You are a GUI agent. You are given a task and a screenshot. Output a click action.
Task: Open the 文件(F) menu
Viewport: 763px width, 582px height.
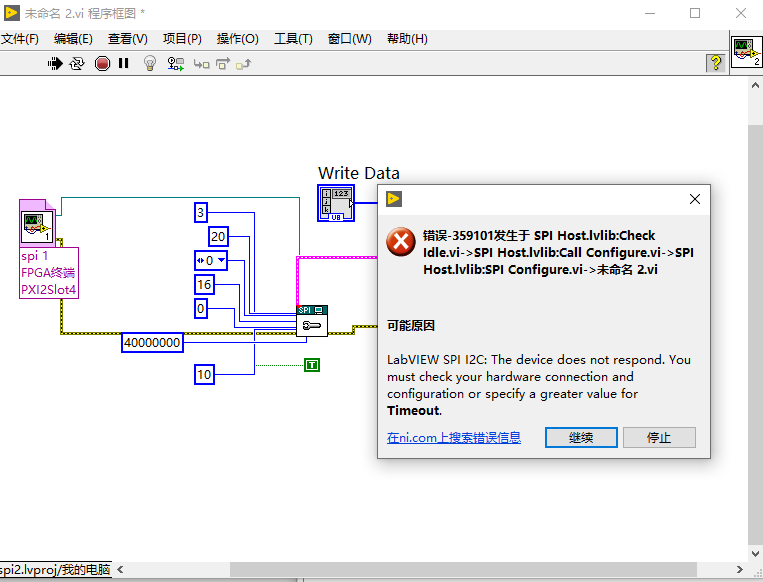(x=19, y=39)
